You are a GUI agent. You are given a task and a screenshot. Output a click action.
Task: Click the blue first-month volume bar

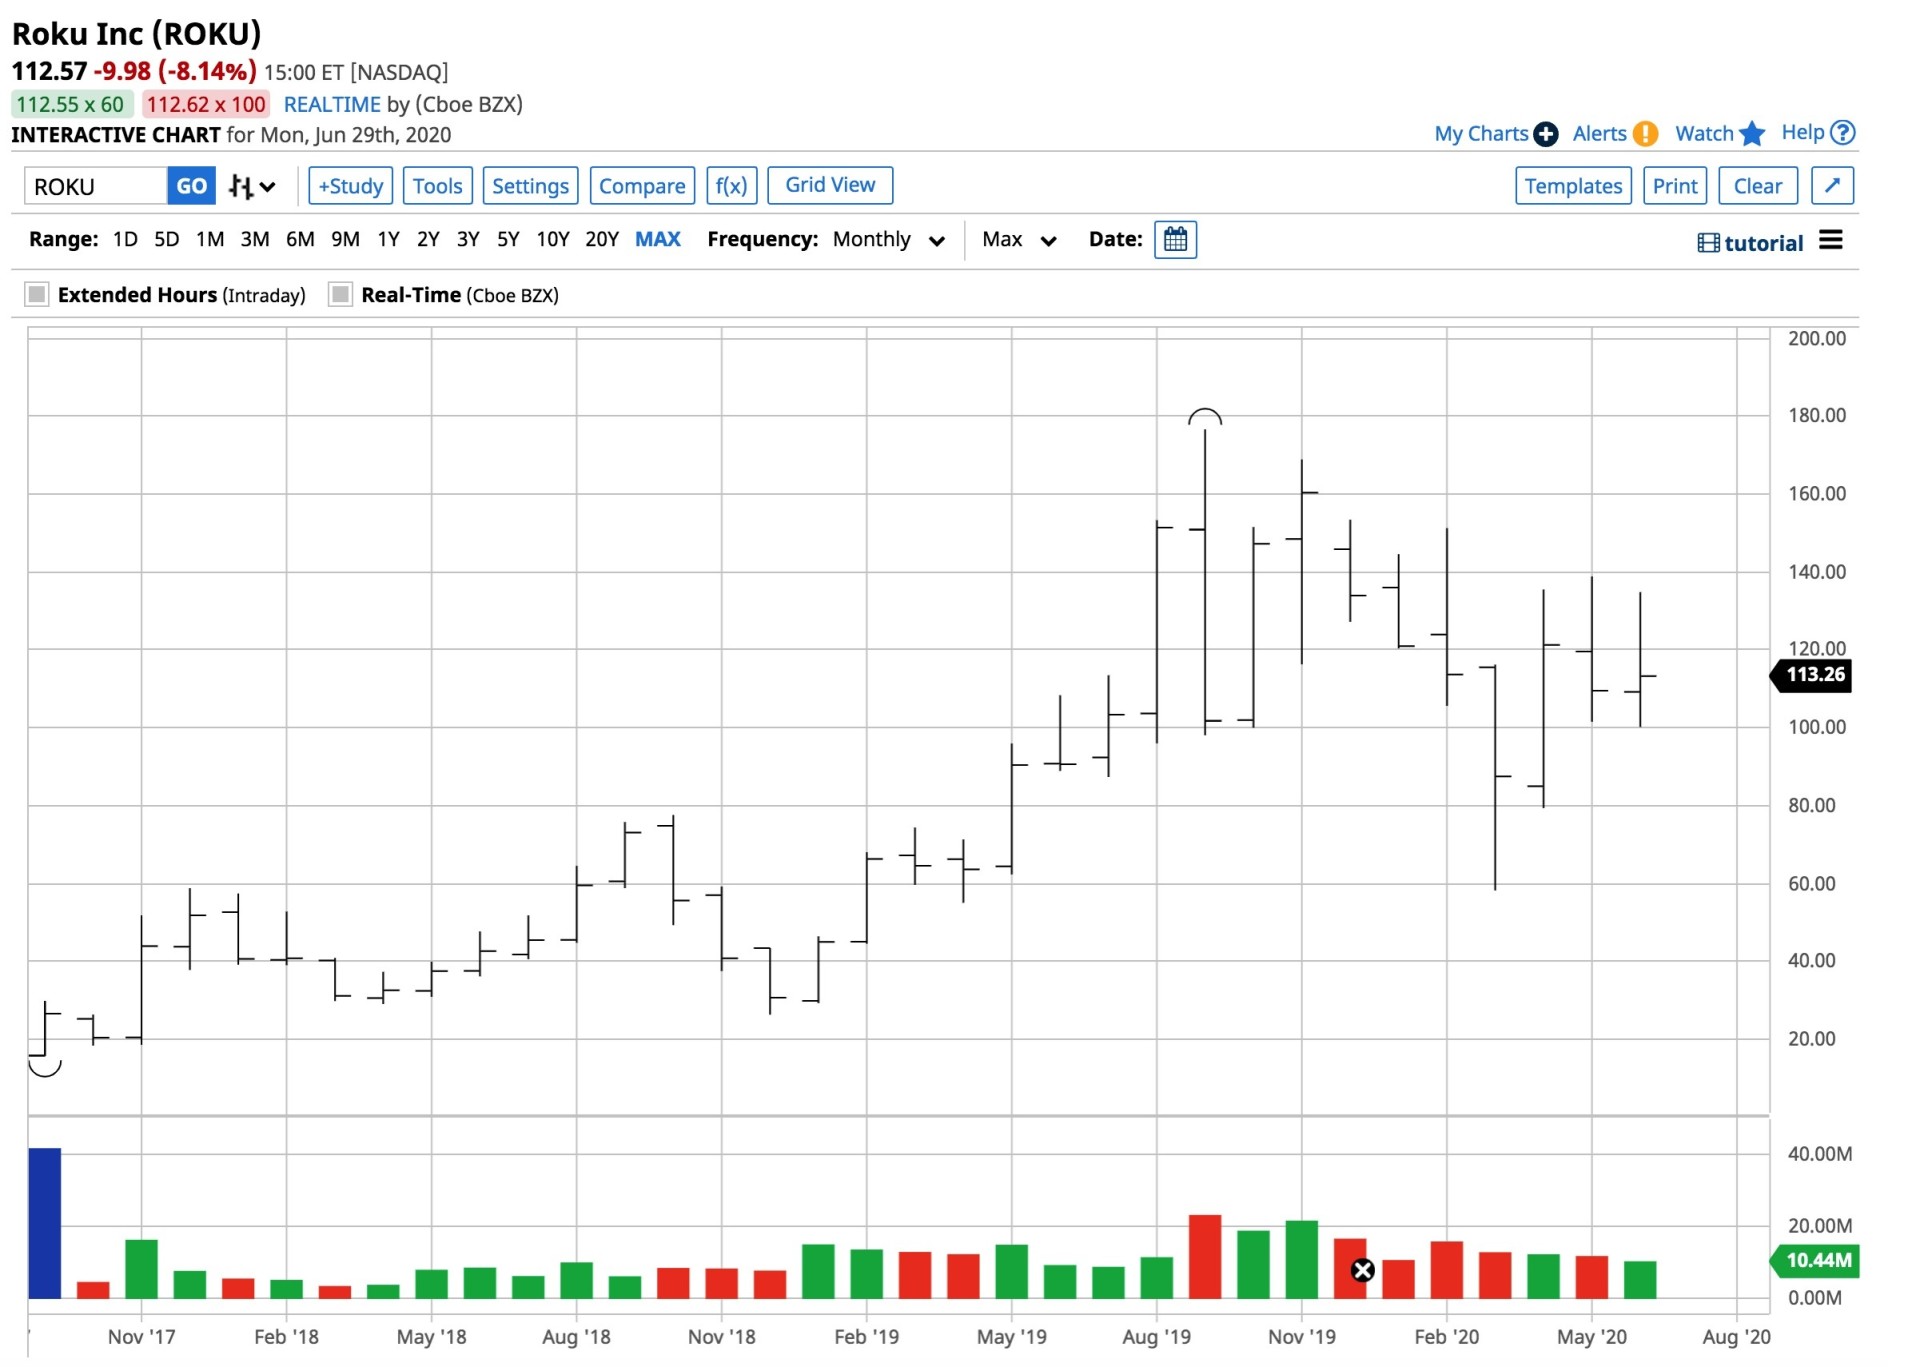pos(45,1223)
